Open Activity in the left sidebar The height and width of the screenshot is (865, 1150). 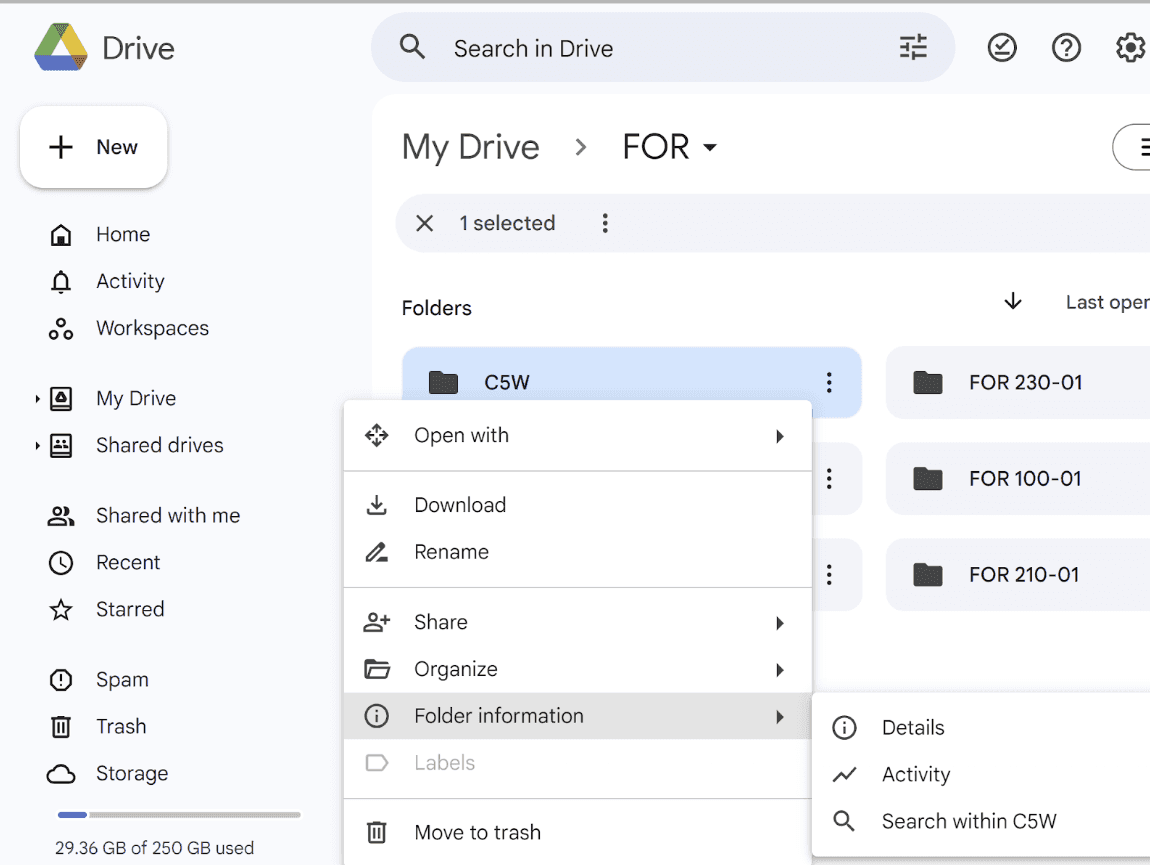[x=130, y=282]
